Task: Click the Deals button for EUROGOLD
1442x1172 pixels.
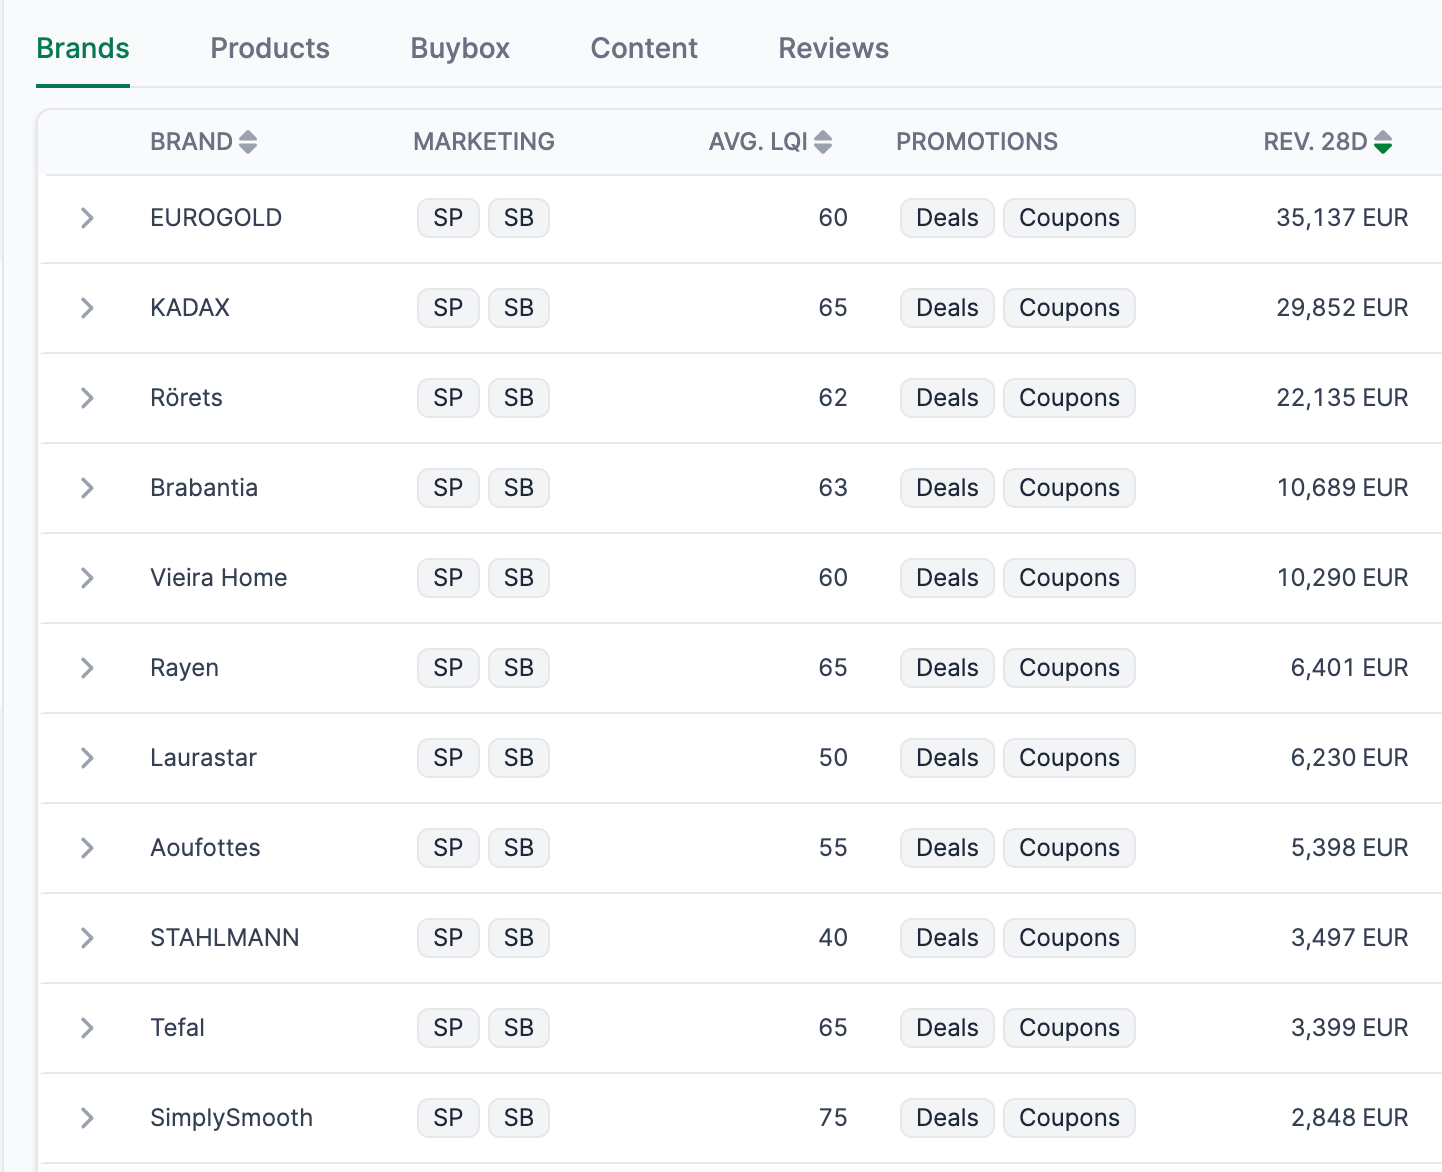Action: pos(946,217)
